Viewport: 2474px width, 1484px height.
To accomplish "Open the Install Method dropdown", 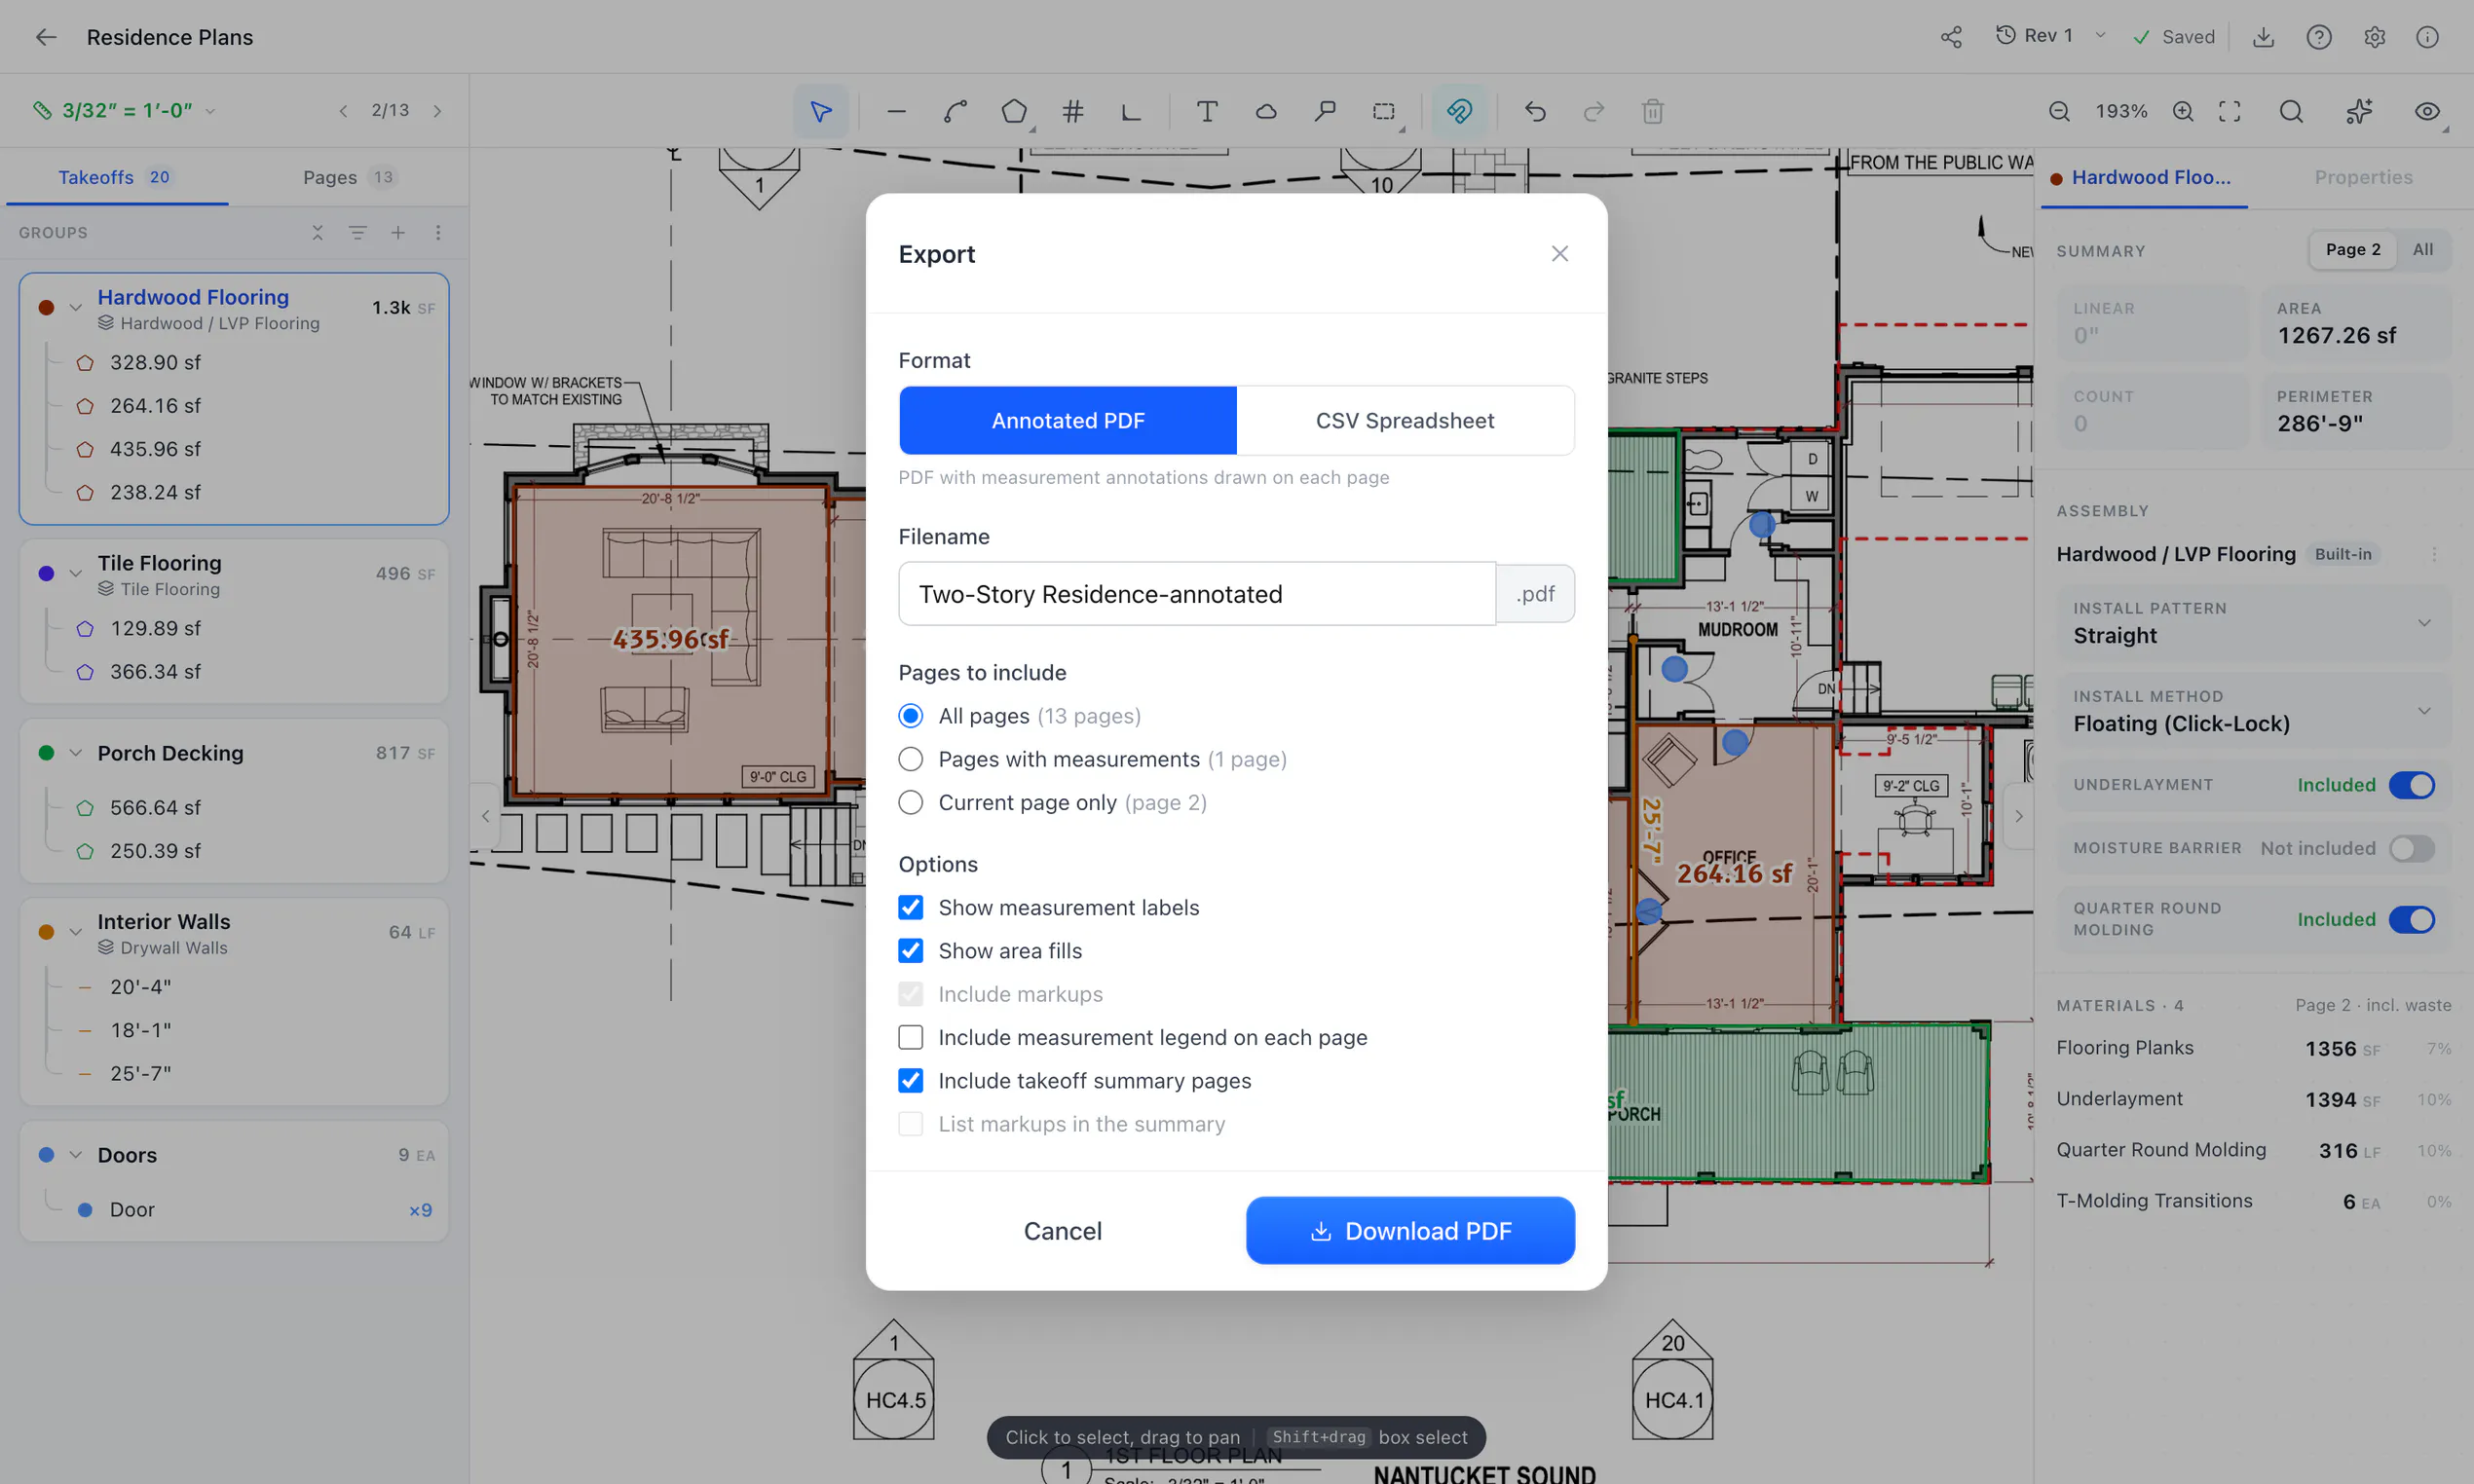I will (2253, 711).
